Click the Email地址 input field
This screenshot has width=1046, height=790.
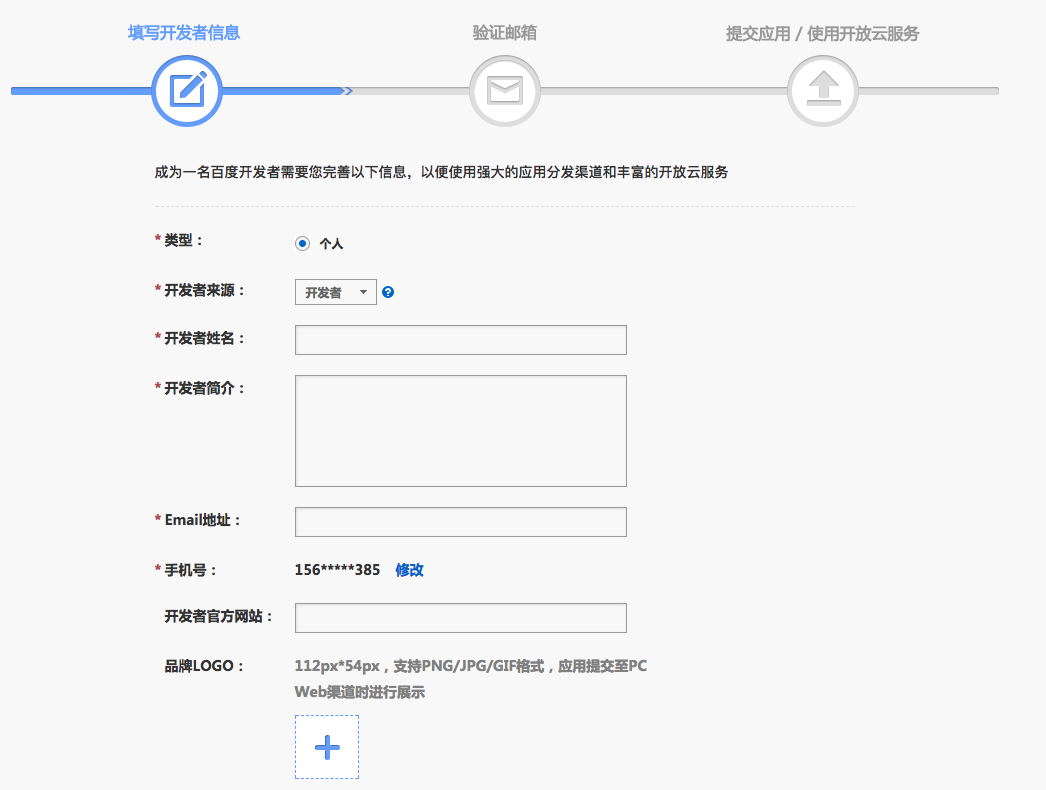pyautogui.click(x=460, y=521)
